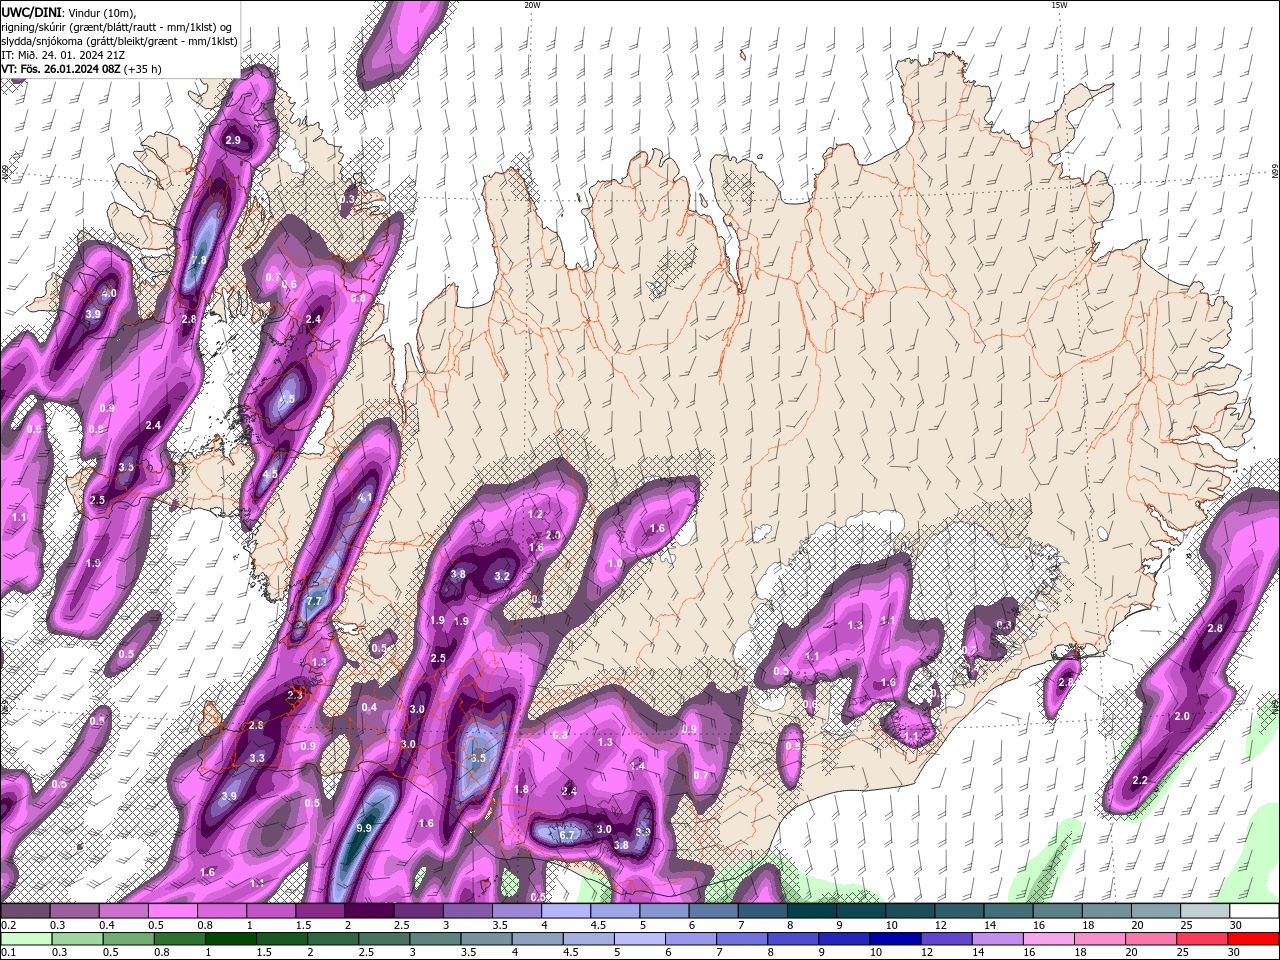This screenshot has width=1280, height=960.
Task: Click the '20W' longitude label
Action: click(532, 5)
